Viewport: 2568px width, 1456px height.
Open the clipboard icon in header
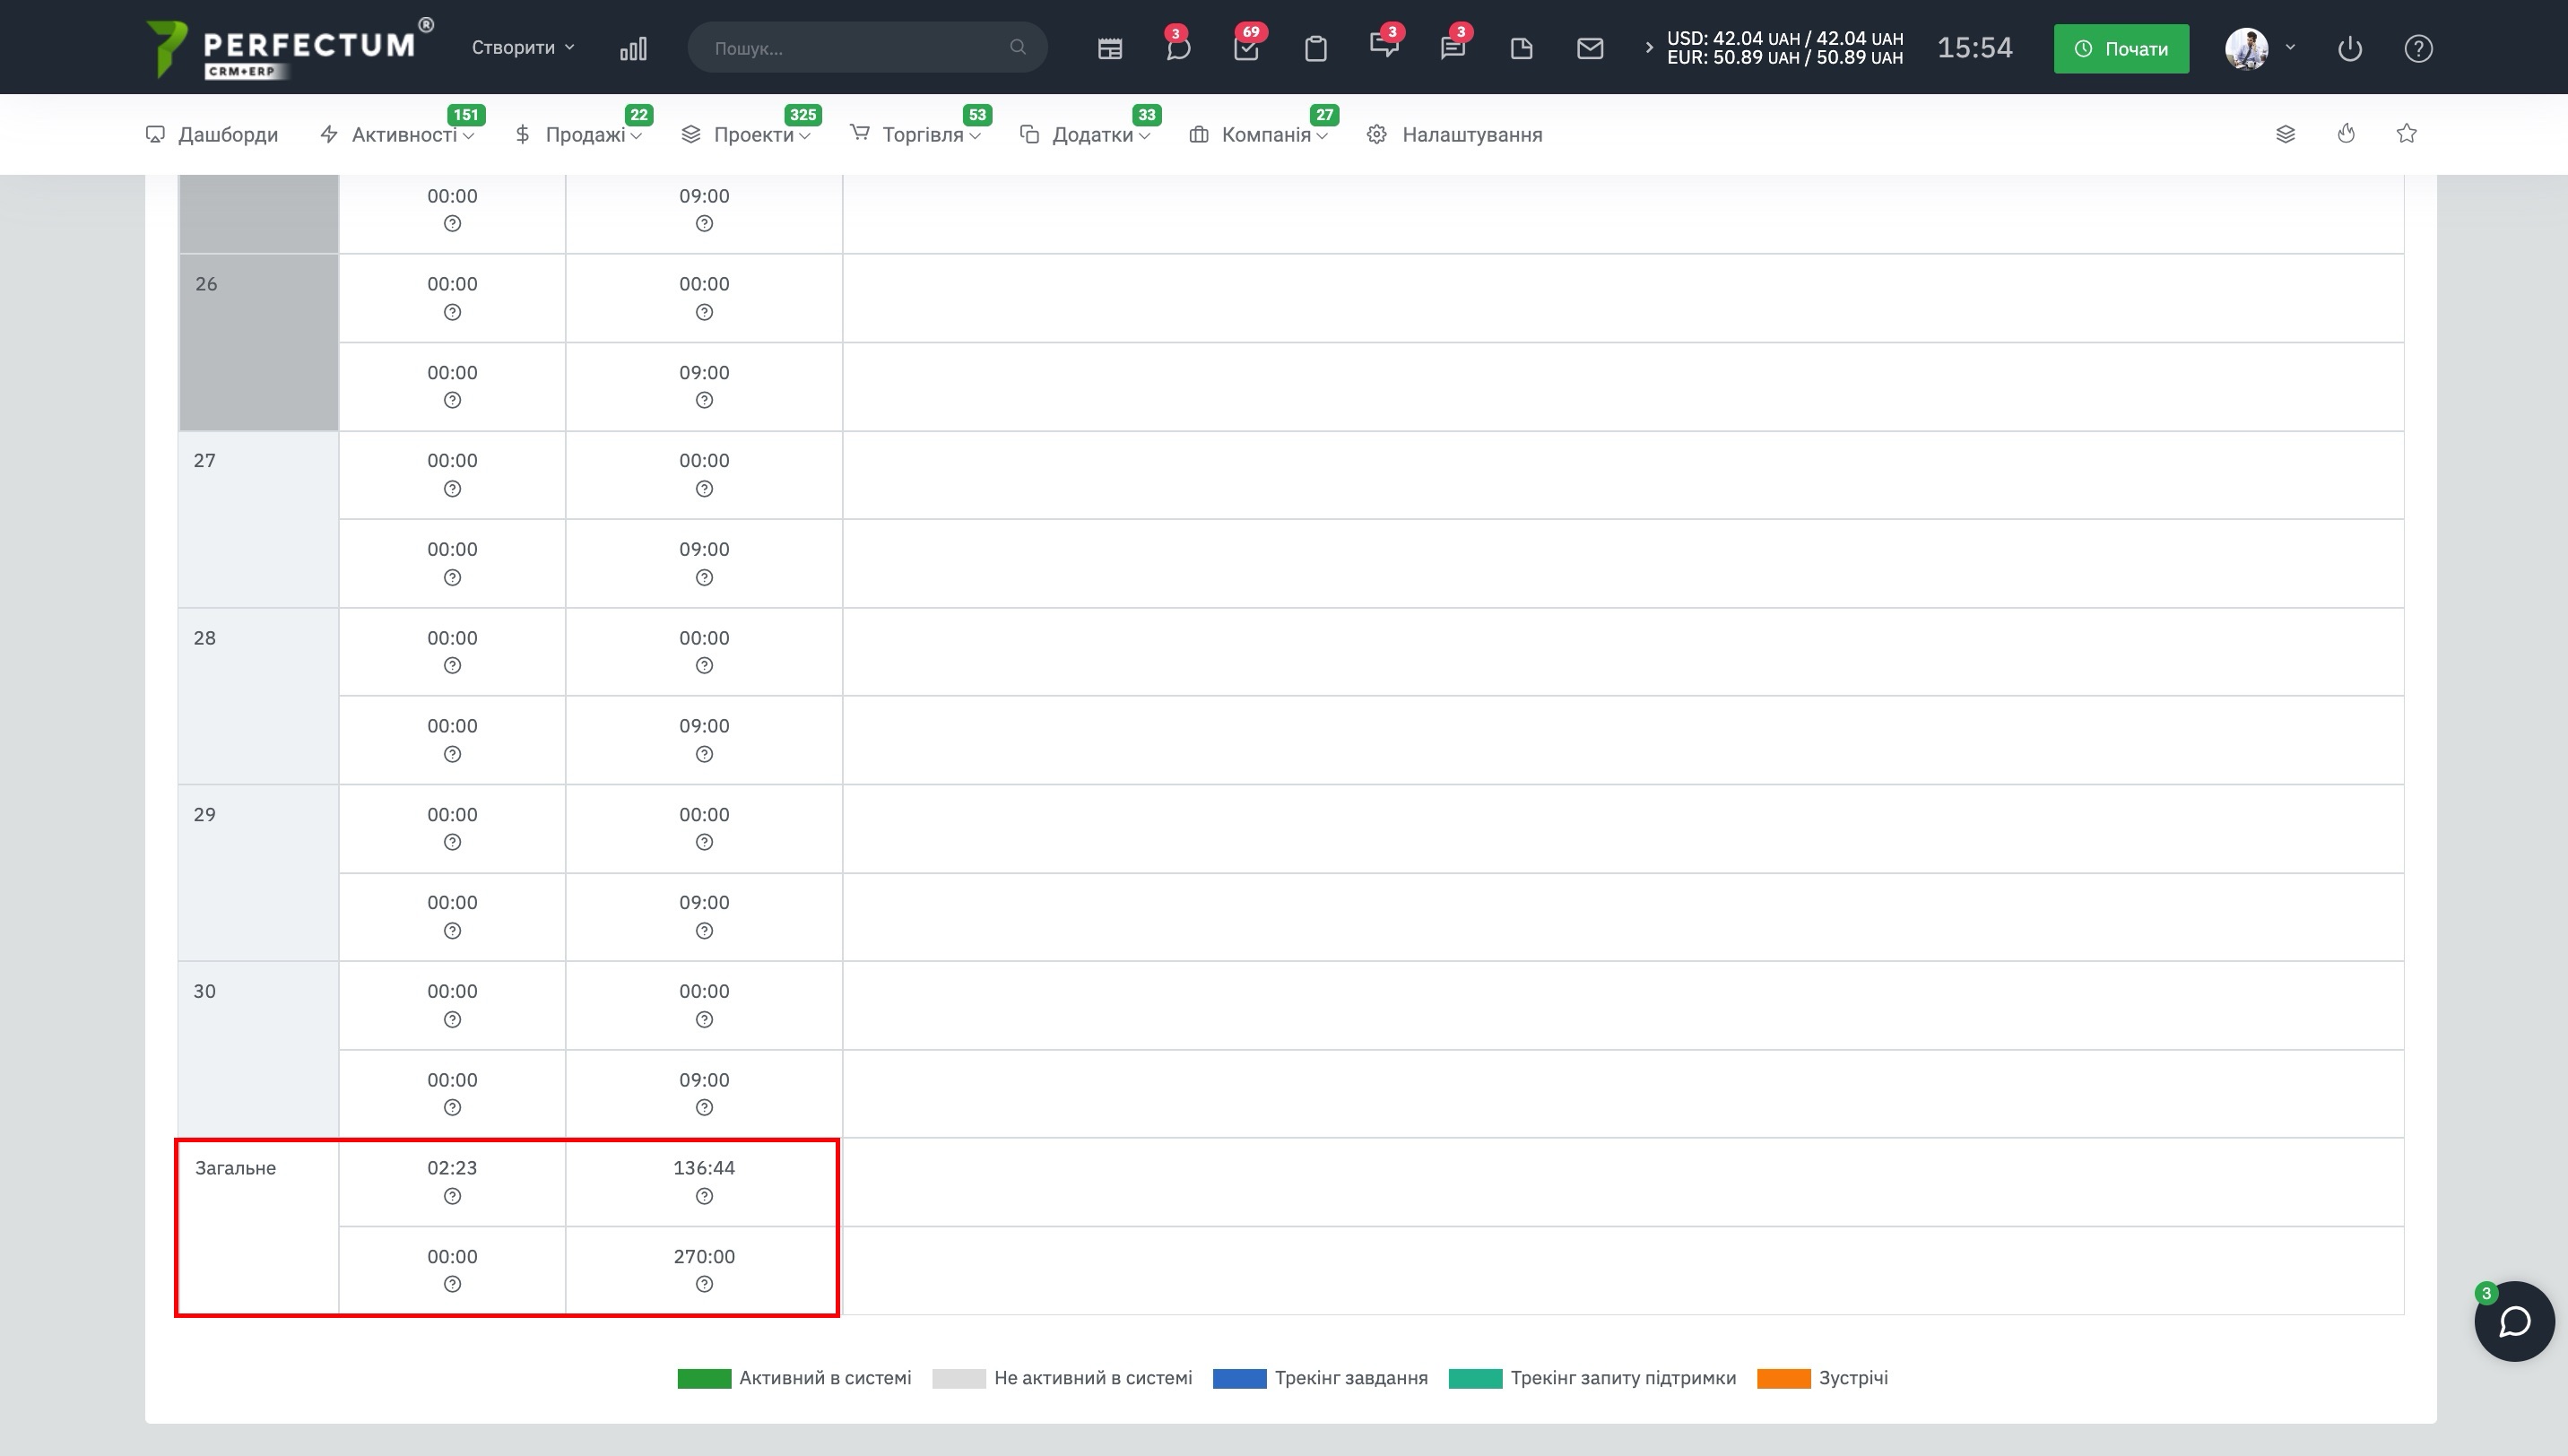pyautogui.click(x=1315, y=48)
